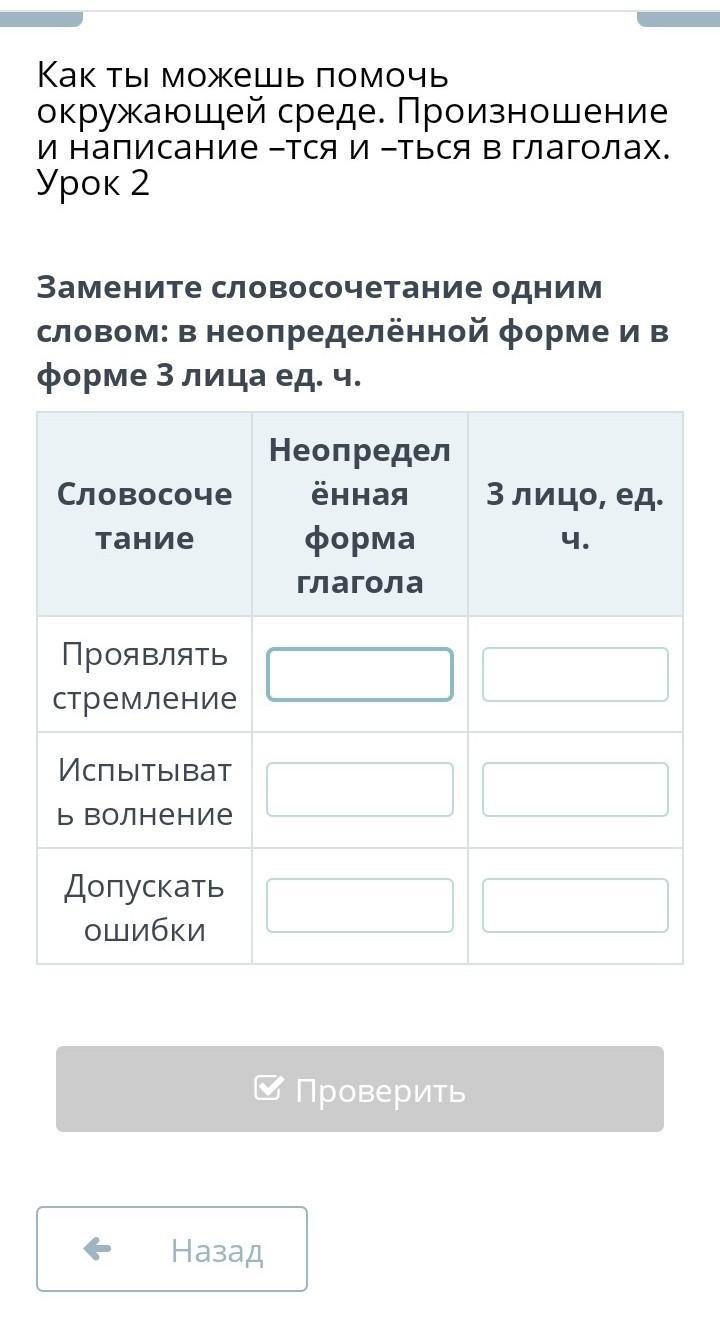Click the Допускать ошибки phrase cell
Image resolution: width=720 pixels, height=1337 pixels.
pos(144,906)
